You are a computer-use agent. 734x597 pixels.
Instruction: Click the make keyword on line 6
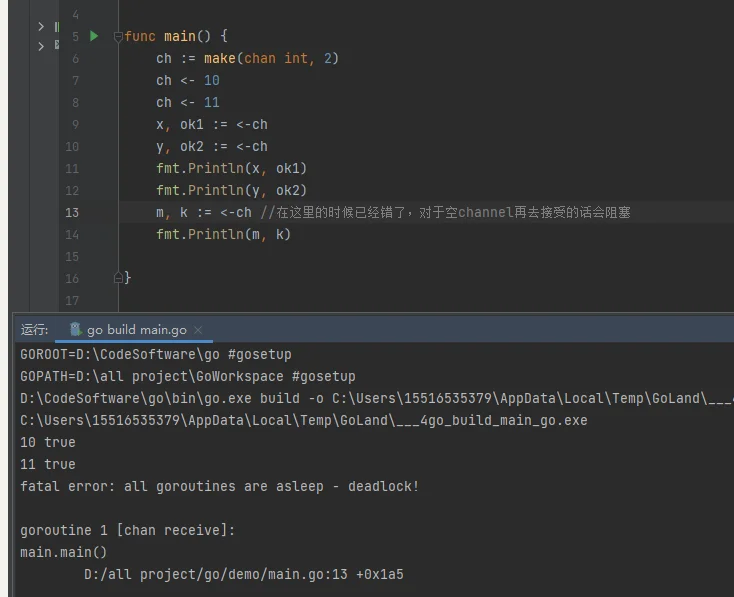coord(219,58)
